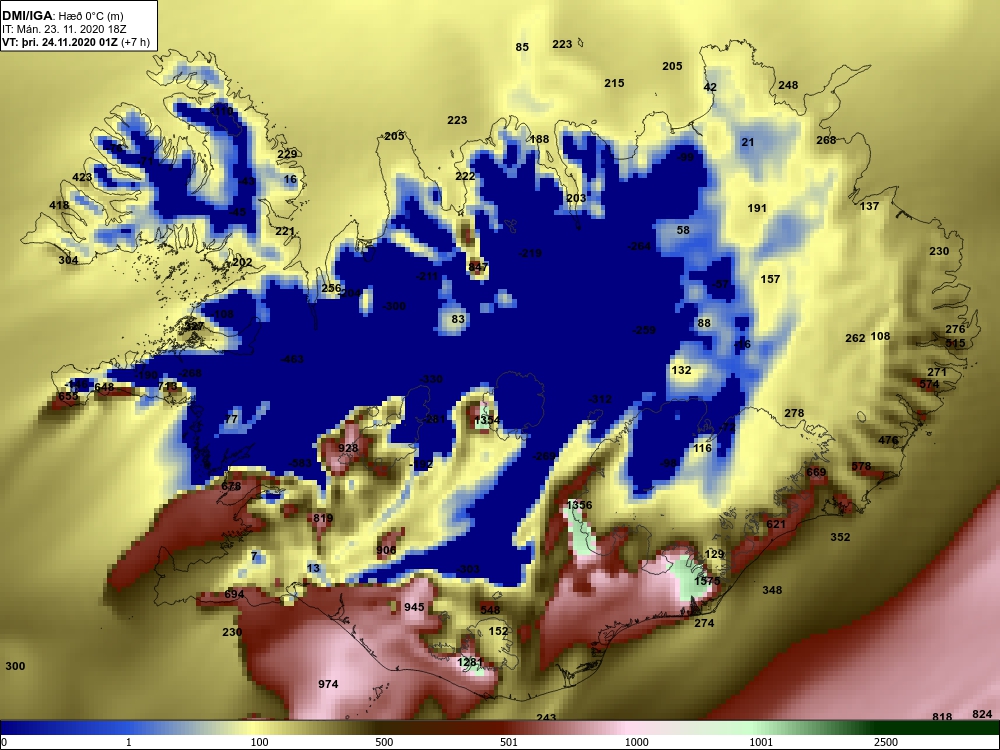Image resolution: width=1000 pixels, height=750 pixels.
Task: Click the map value 348
Action: 772,589
